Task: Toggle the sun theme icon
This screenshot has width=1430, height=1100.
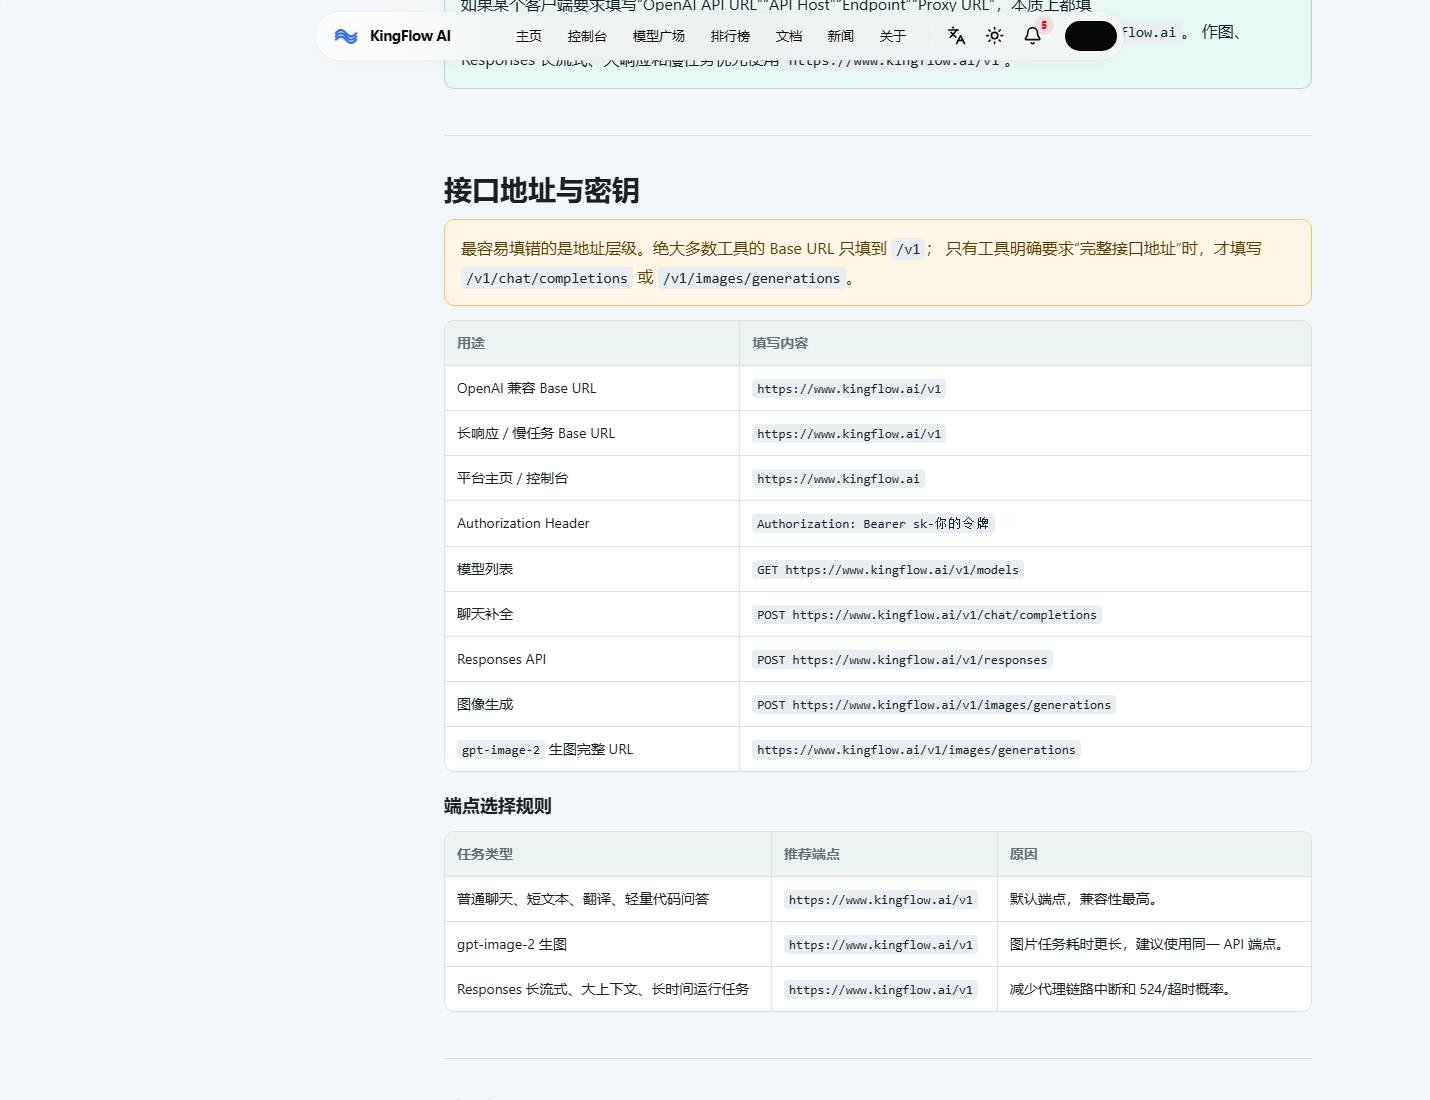Action: tap(994, 36)
